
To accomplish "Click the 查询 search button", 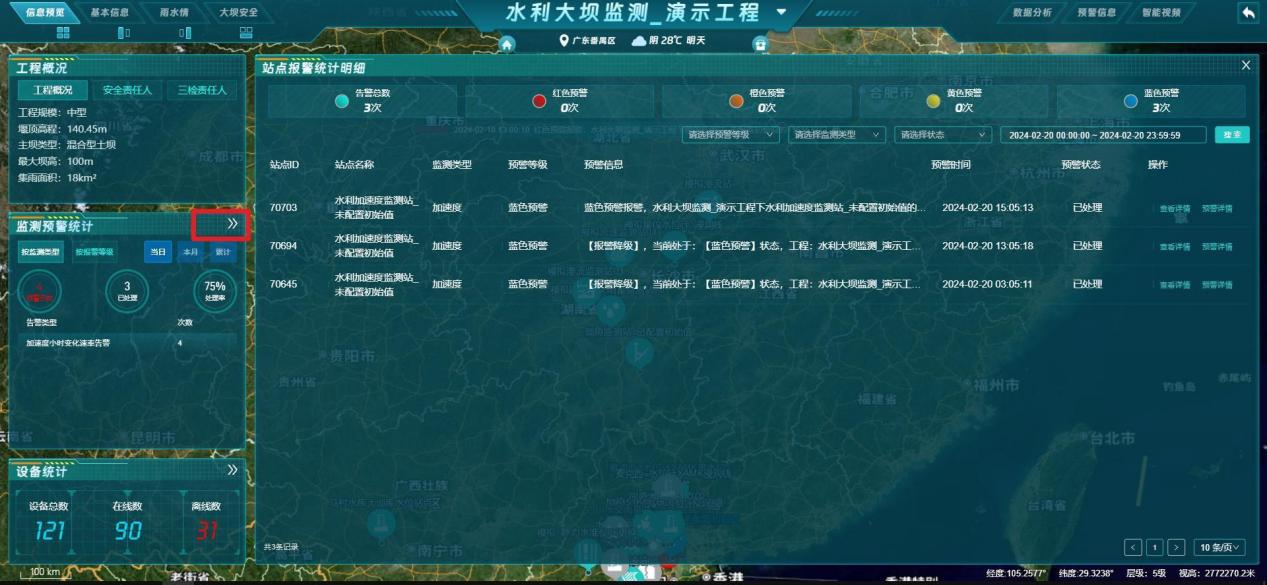I will (1232, 134).
